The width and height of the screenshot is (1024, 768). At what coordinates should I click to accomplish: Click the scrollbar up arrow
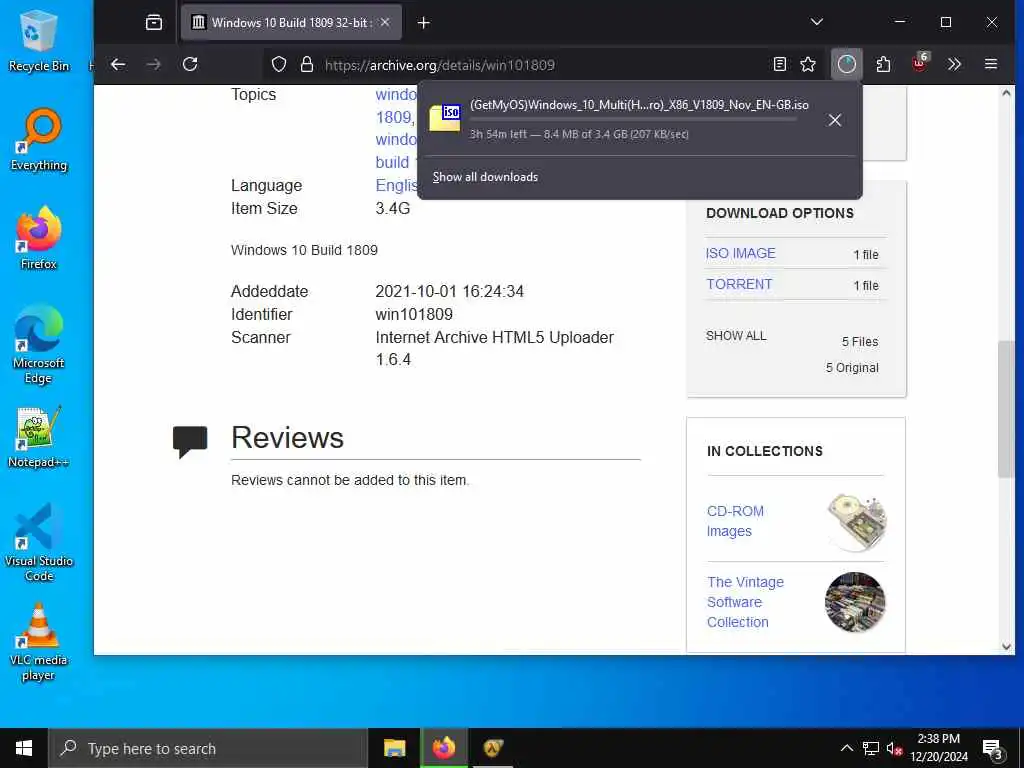pos(1006,93)
